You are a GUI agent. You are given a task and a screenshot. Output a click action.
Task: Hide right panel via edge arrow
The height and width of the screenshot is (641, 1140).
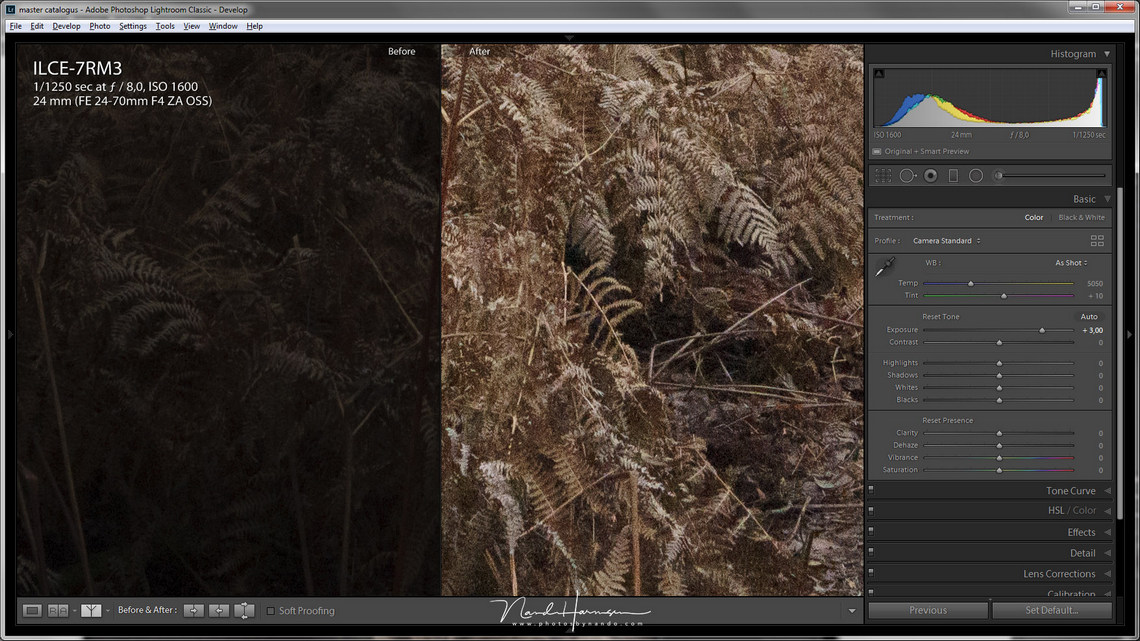1130,334
